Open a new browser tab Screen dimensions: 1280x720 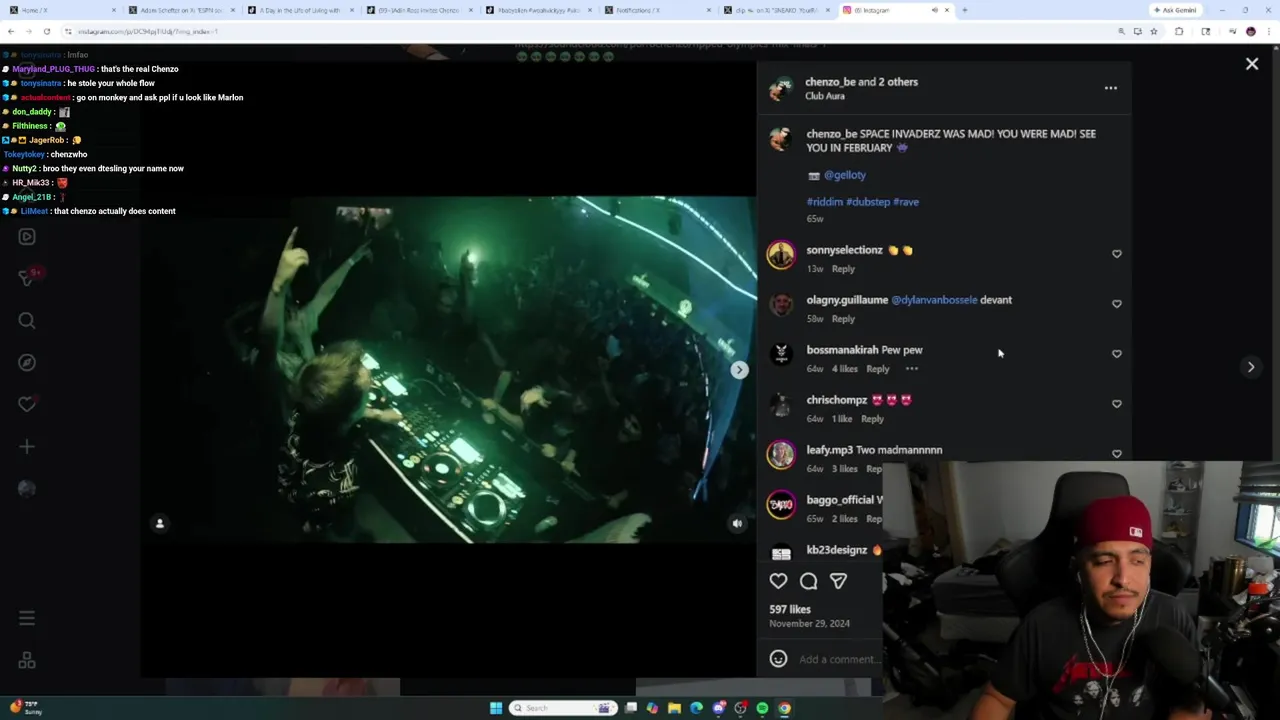(x=964, y=10)
